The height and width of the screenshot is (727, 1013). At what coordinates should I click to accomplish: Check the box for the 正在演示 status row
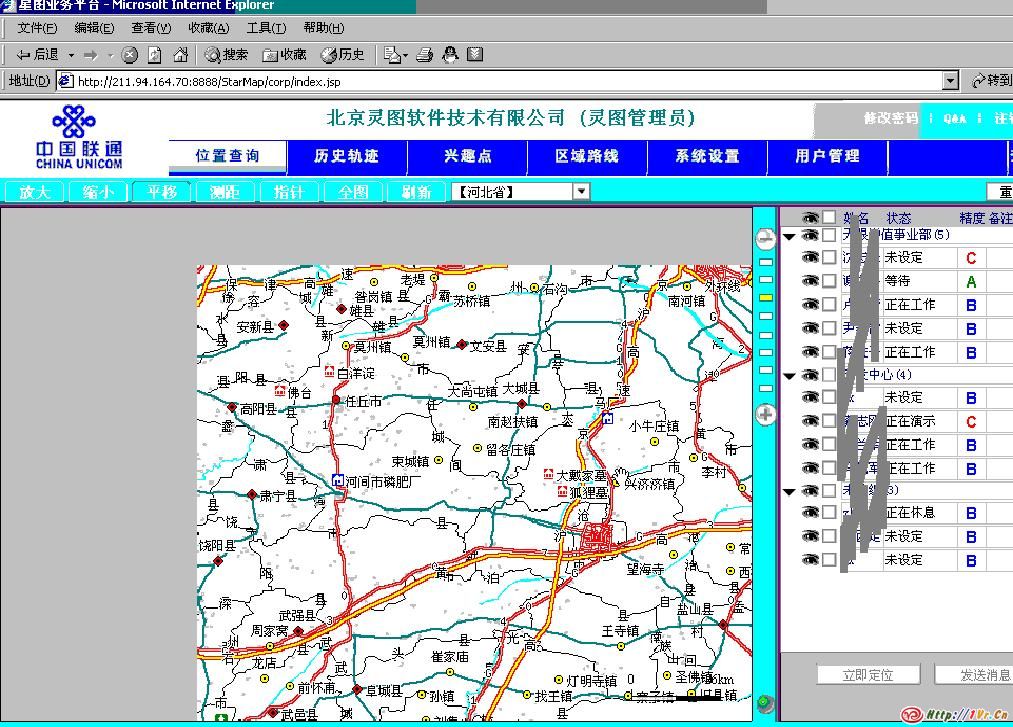829,421
